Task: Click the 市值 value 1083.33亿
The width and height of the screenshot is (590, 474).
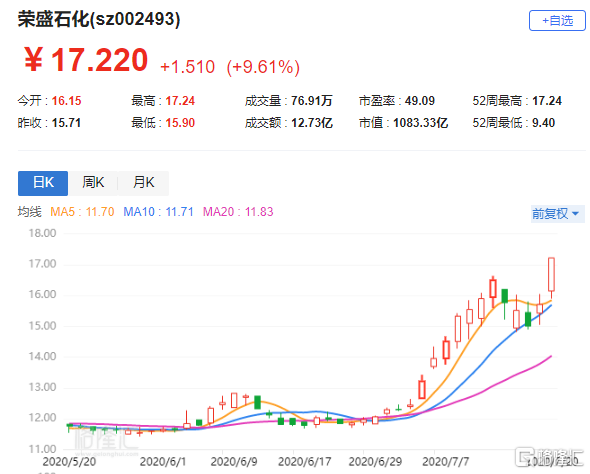Action: pos(420,123)
